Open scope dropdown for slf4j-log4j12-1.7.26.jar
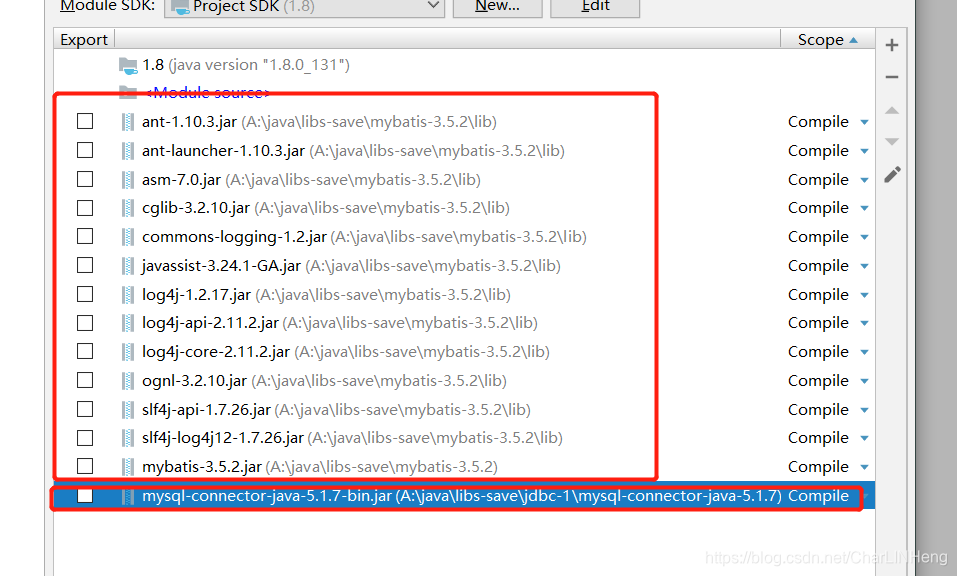 (864, 438)
